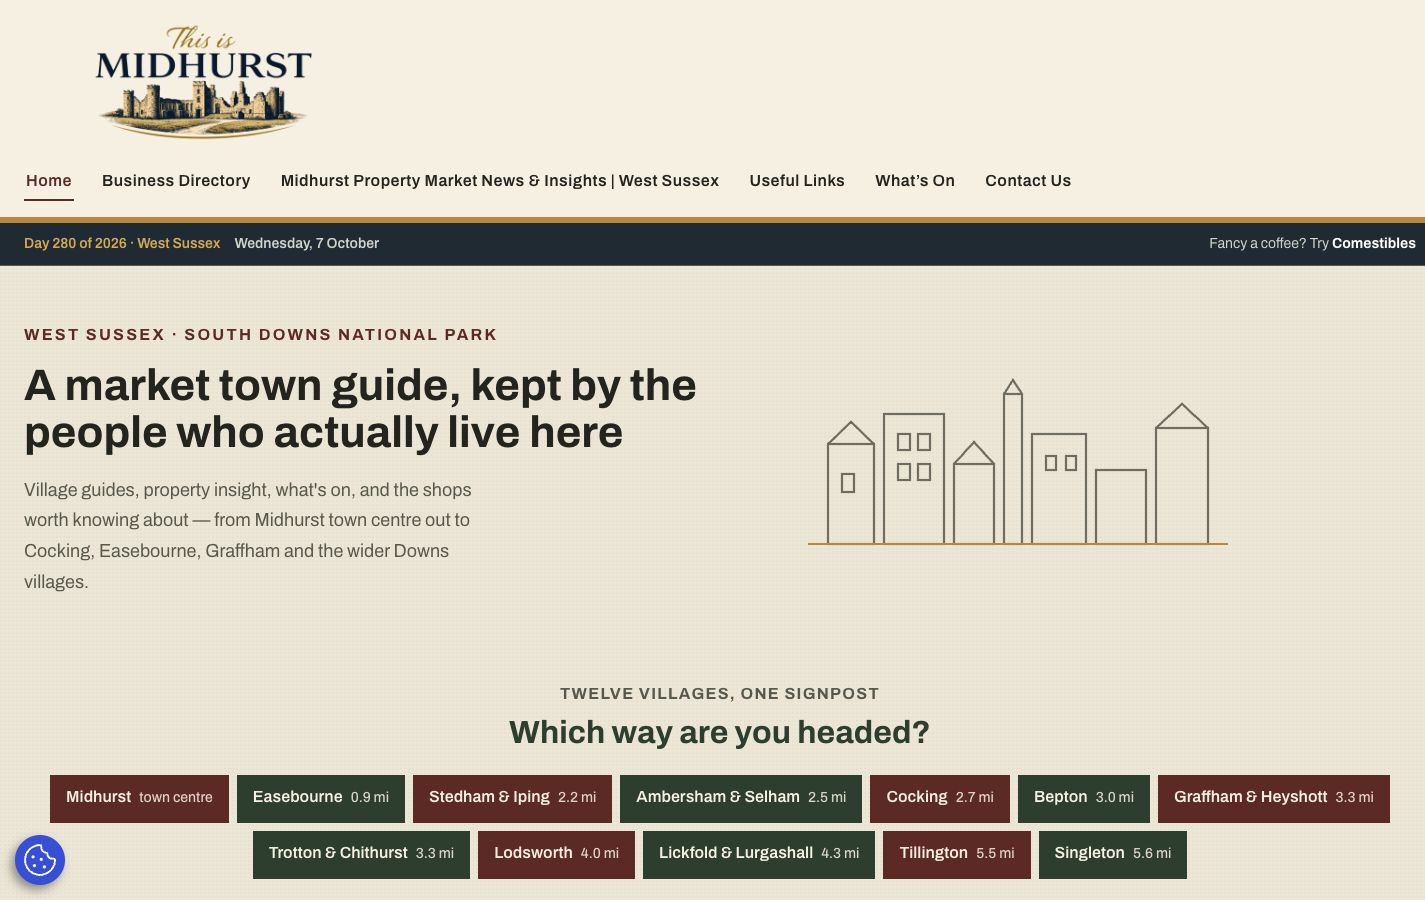
Task: Open Lickfold & Lurgashall 4.3 mi
Action: click(759, 854)
